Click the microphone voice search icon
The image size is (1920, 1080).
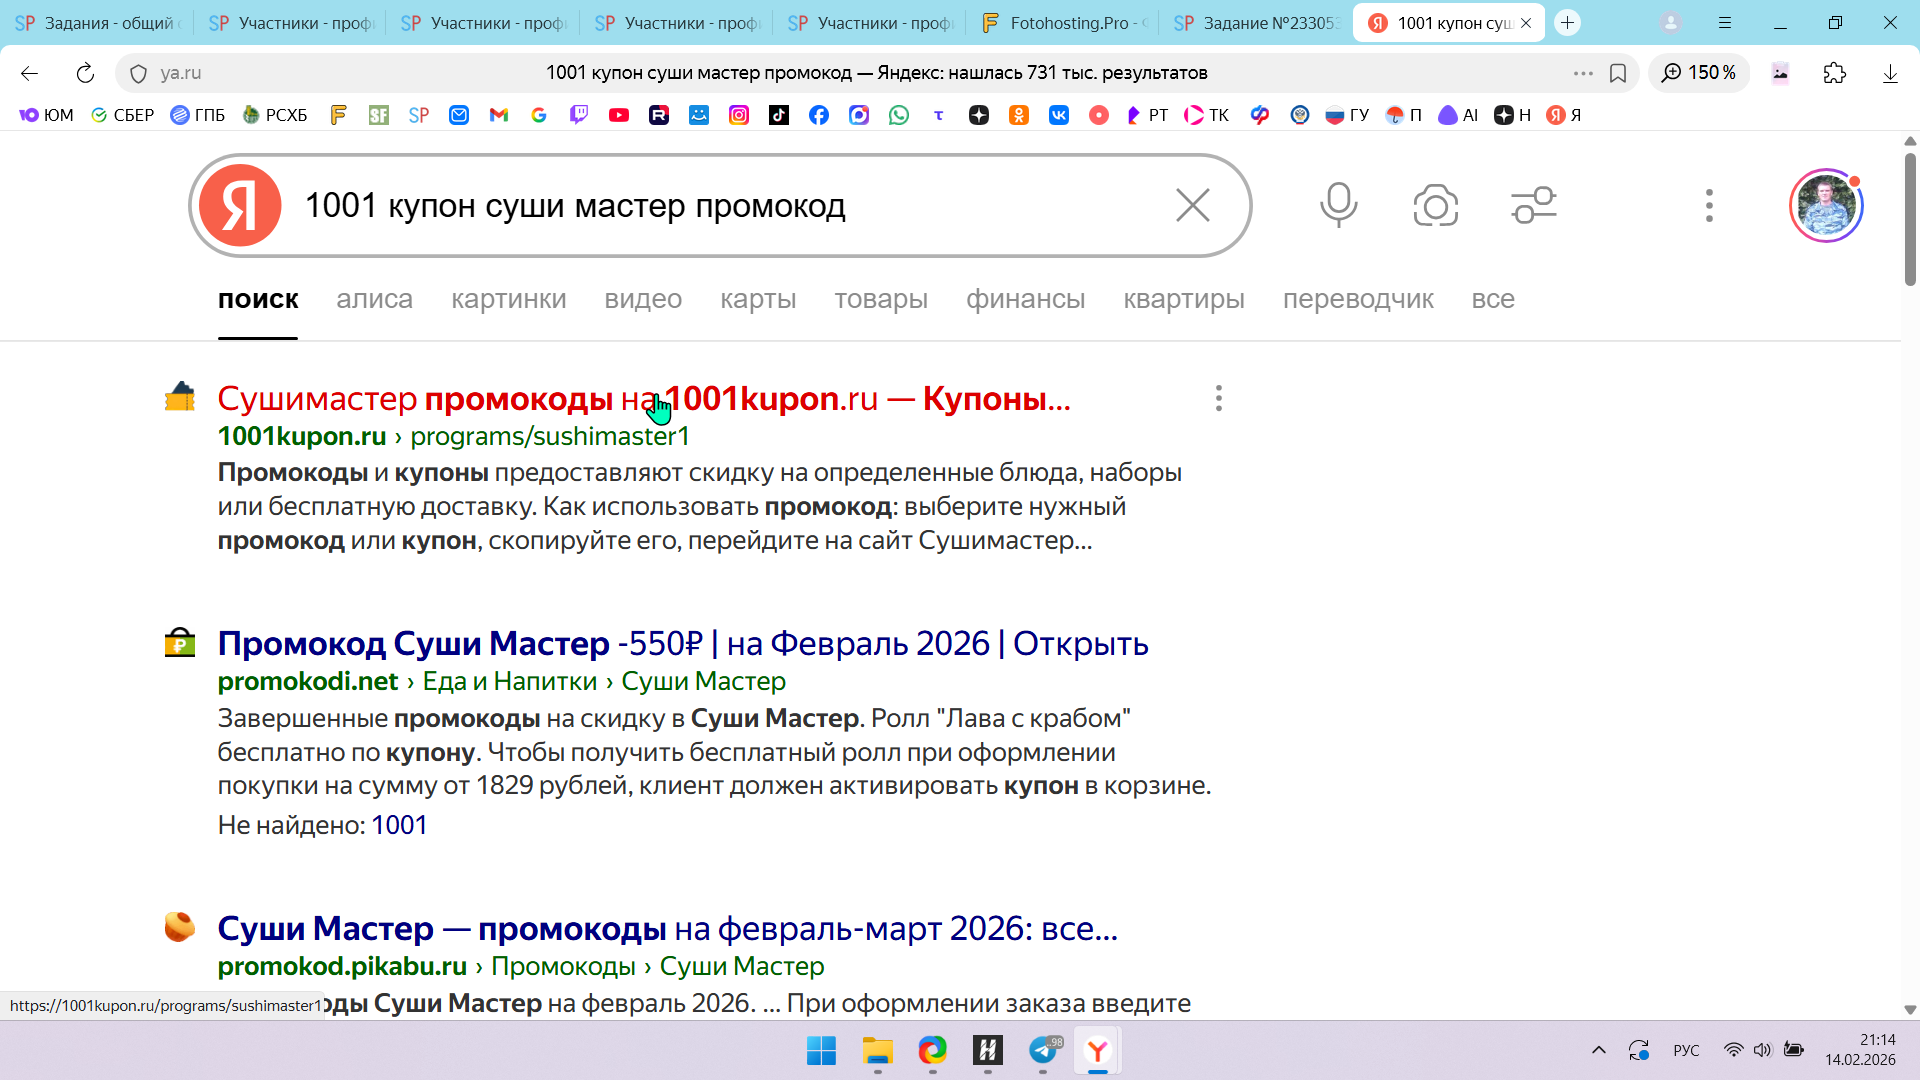(1338, 205)
